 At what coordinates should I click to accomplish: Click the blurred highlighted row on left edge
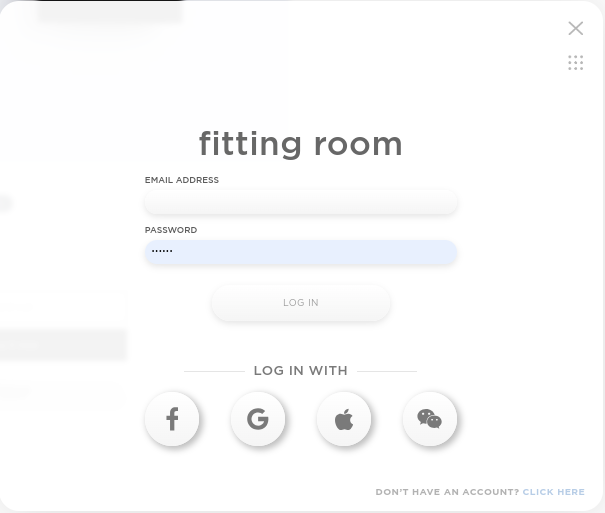point(62,345)
